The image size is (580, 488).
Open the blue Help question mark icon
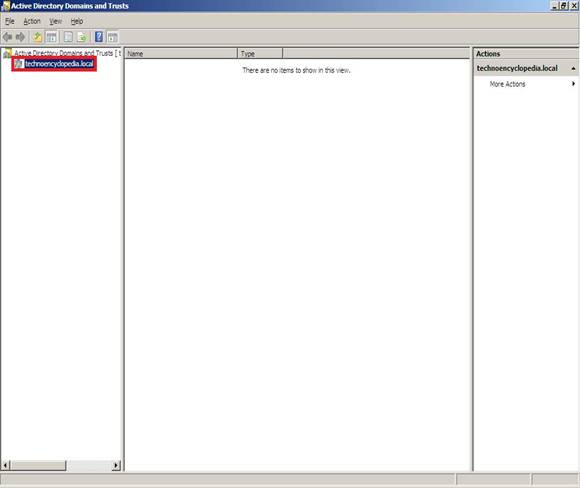pyautogui.click(x=99, y=37)
